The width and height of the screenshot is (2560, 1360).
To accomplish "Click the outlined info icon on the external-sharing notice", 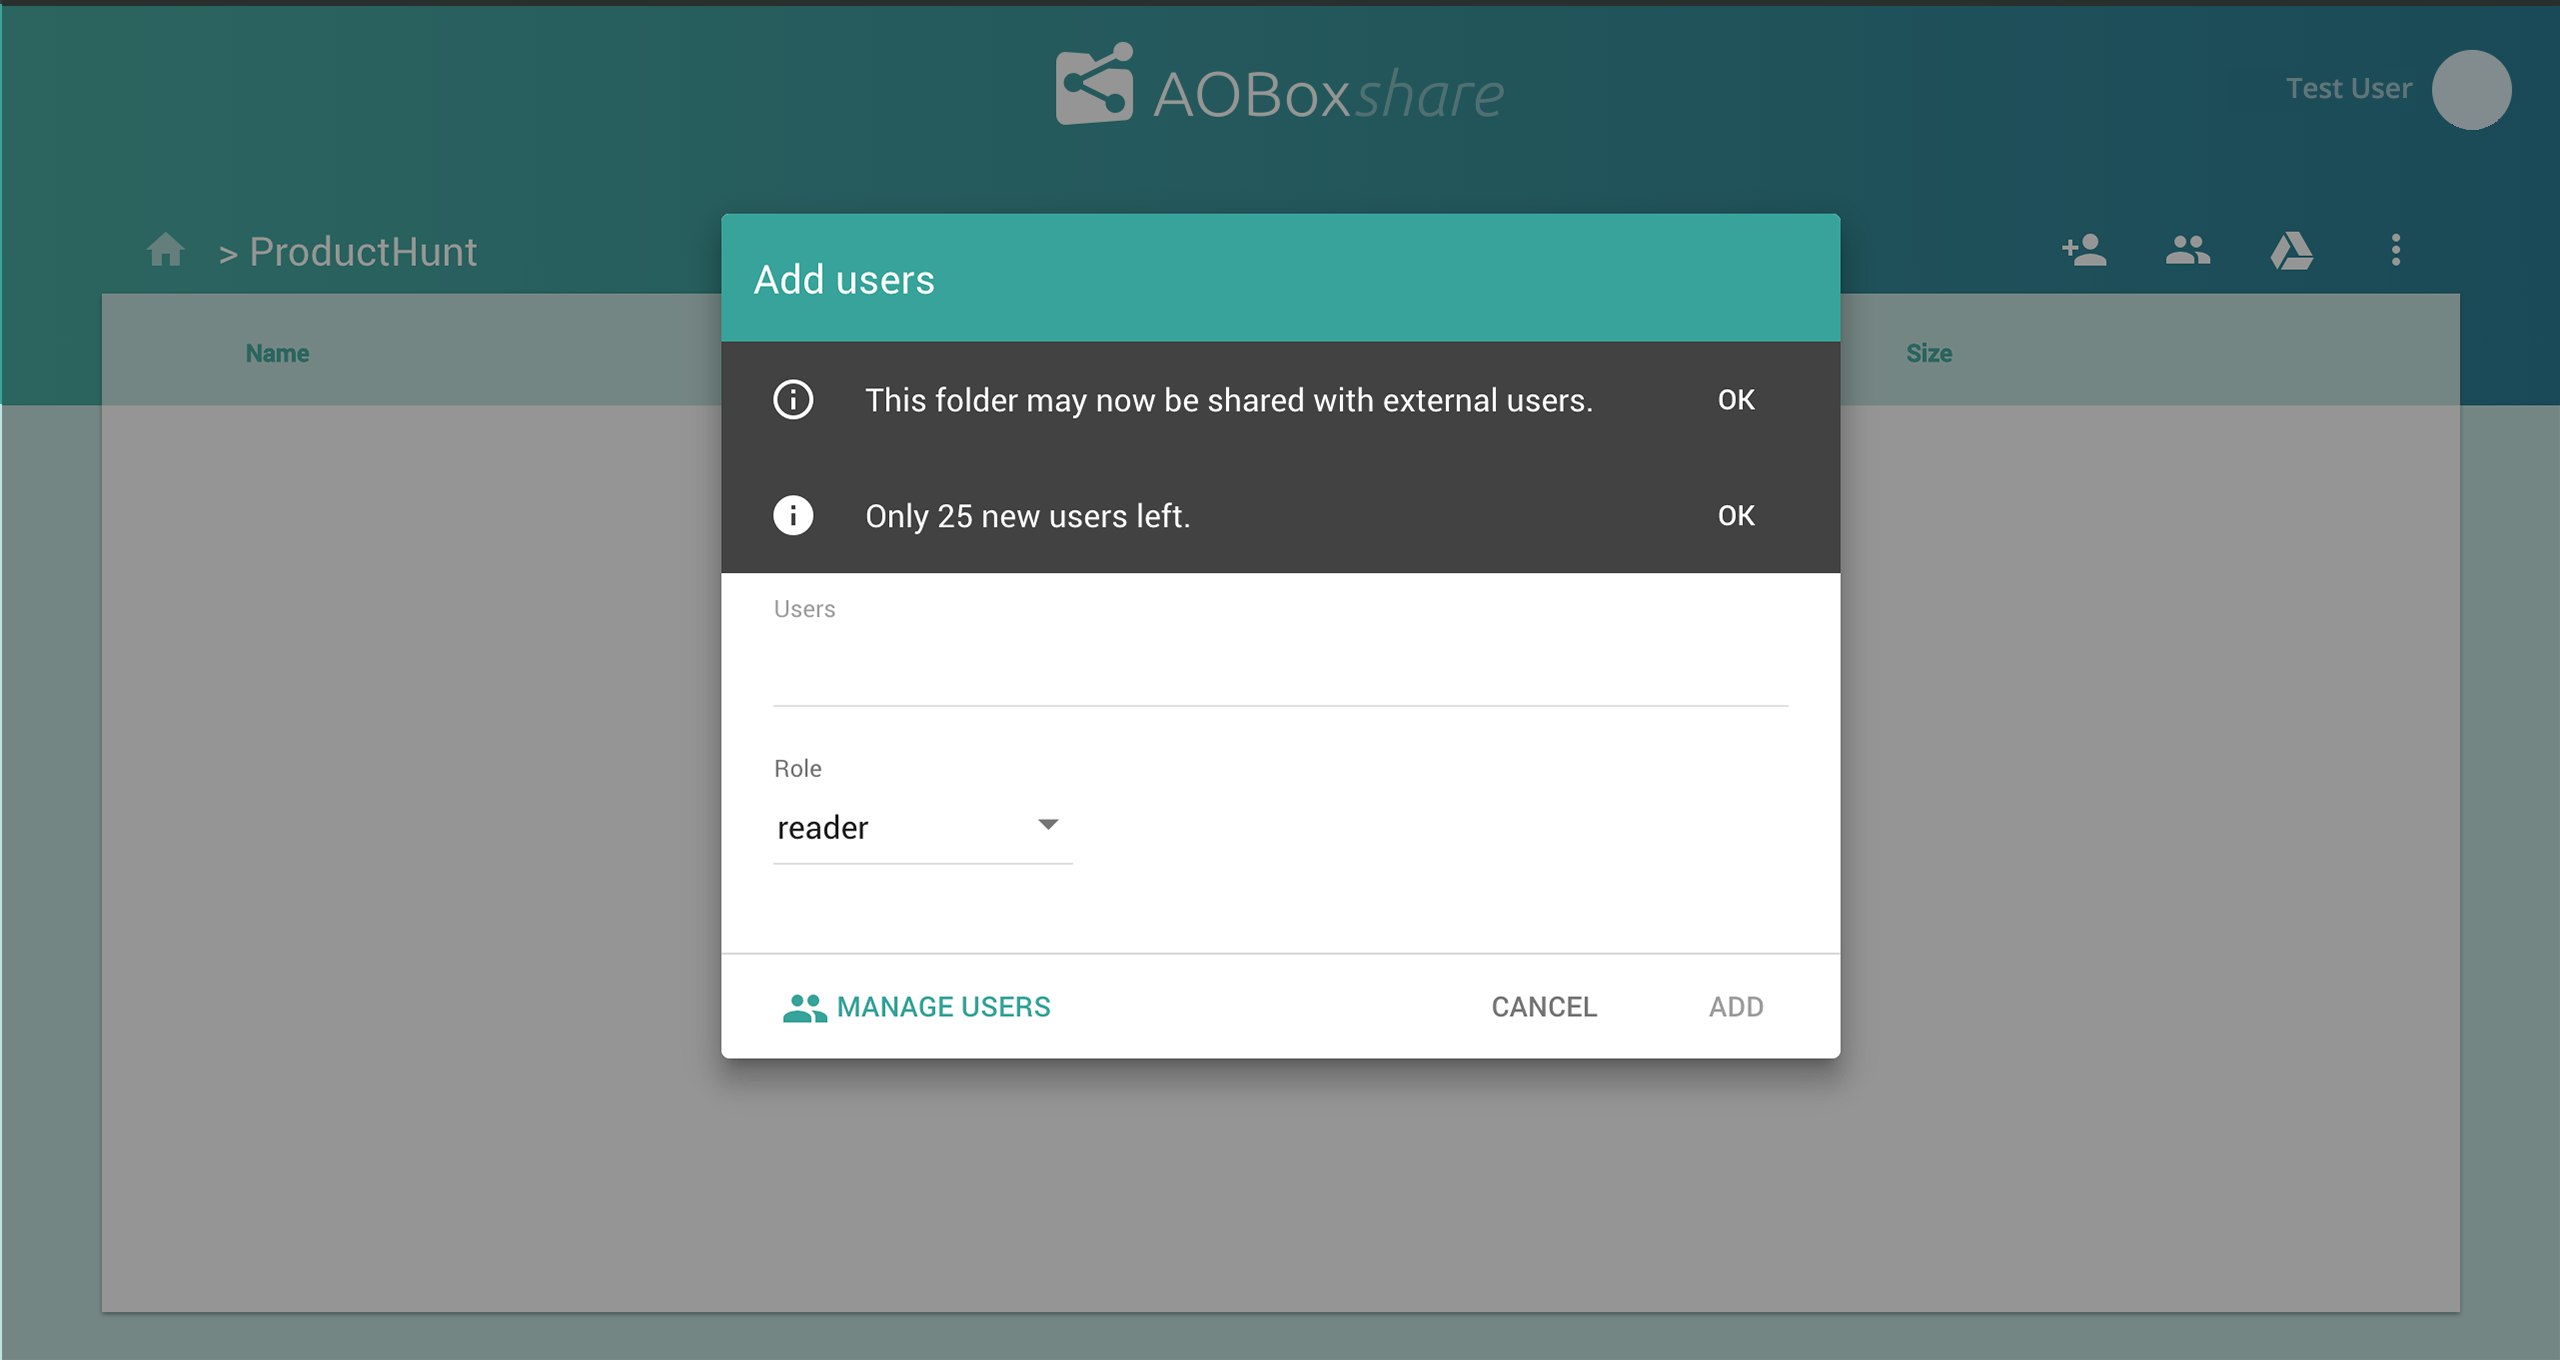I will point(793,400).
